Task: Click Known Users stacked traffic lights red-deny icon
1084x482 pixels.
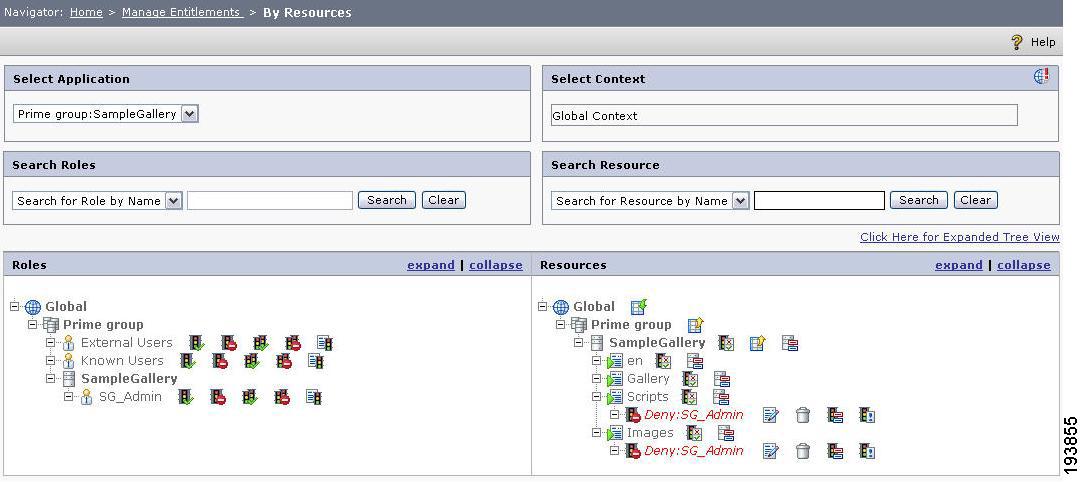Action: pyautogui.click(x=283, y=360)
